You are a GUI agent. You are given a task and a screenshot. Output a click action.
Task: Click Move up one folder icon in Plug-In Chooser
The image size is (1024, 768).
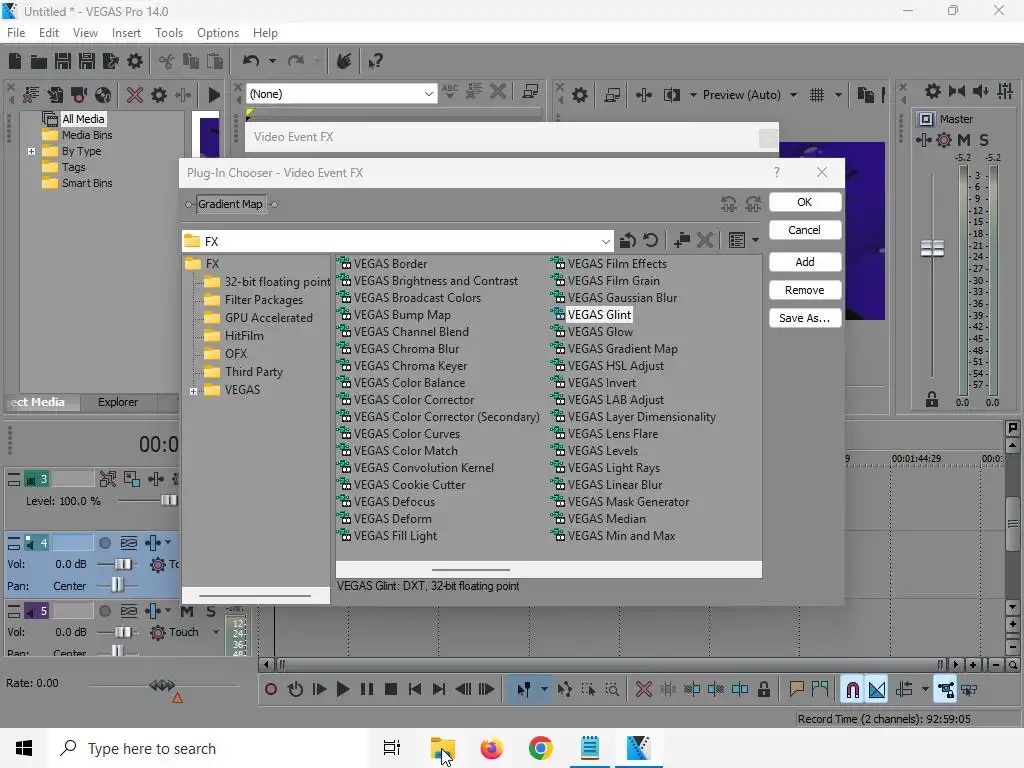[627, 240]
